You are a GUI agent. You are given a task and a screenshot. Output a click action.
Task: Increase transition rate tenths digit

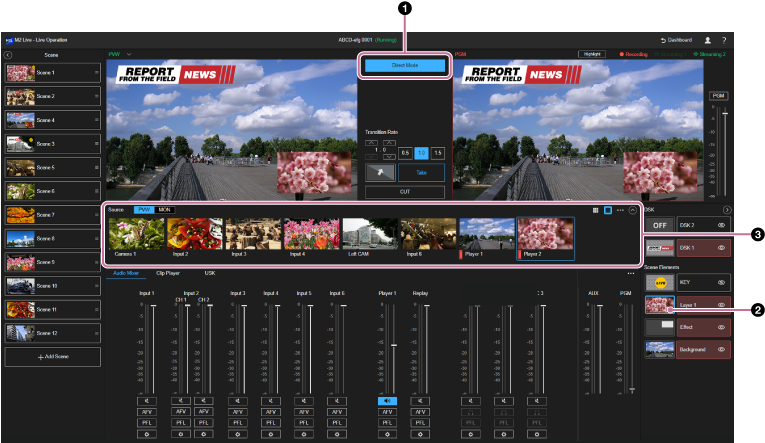[389, 143]
